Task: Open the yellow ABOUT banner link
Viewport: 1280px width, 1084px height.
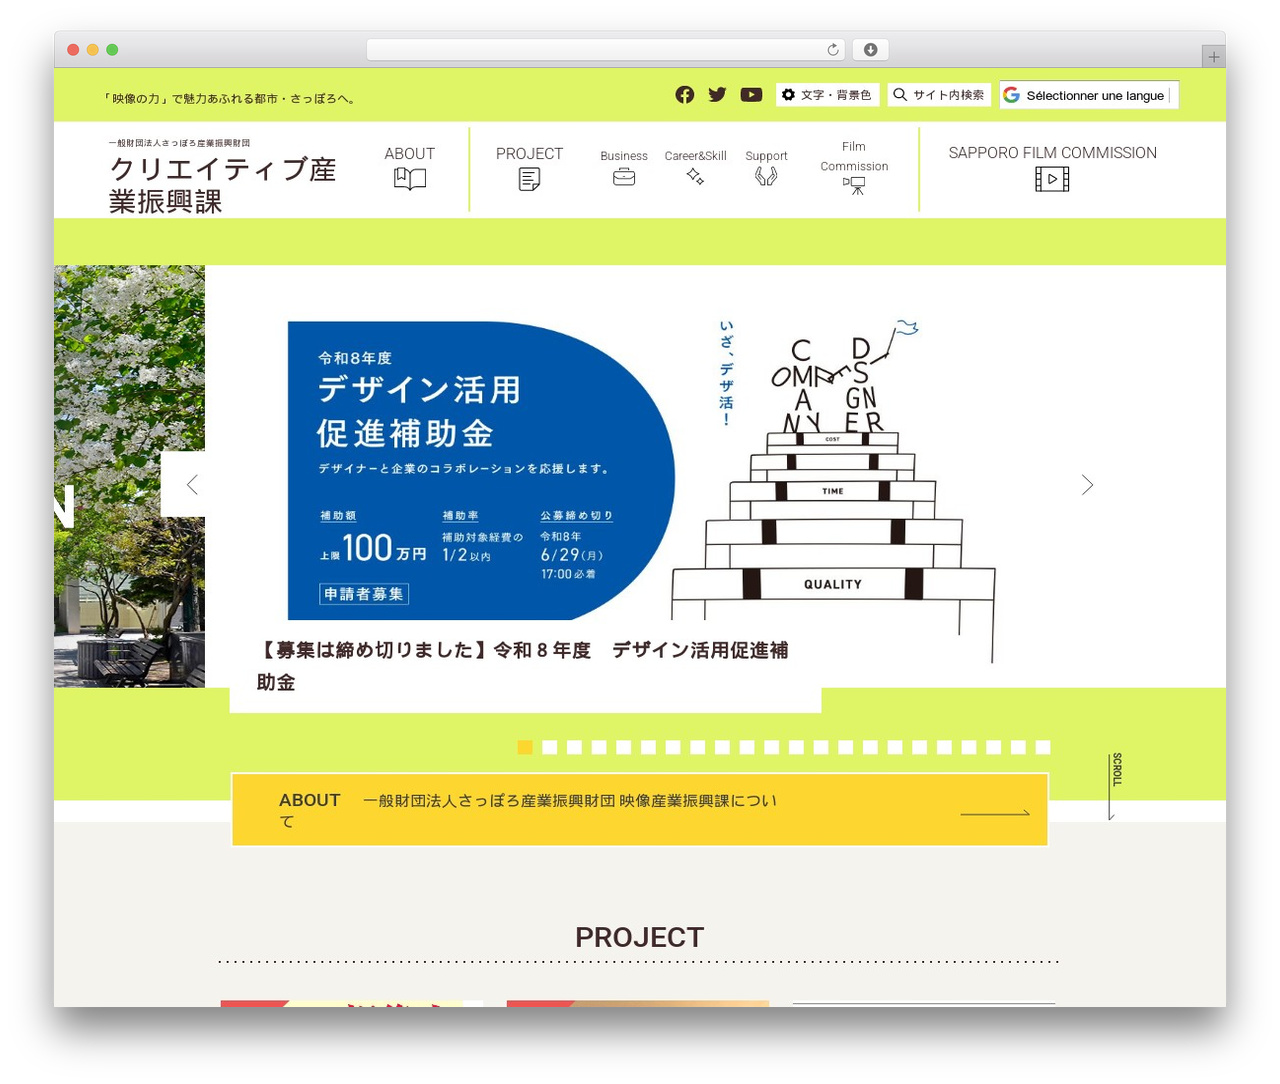Action: (x=640, y=809)
